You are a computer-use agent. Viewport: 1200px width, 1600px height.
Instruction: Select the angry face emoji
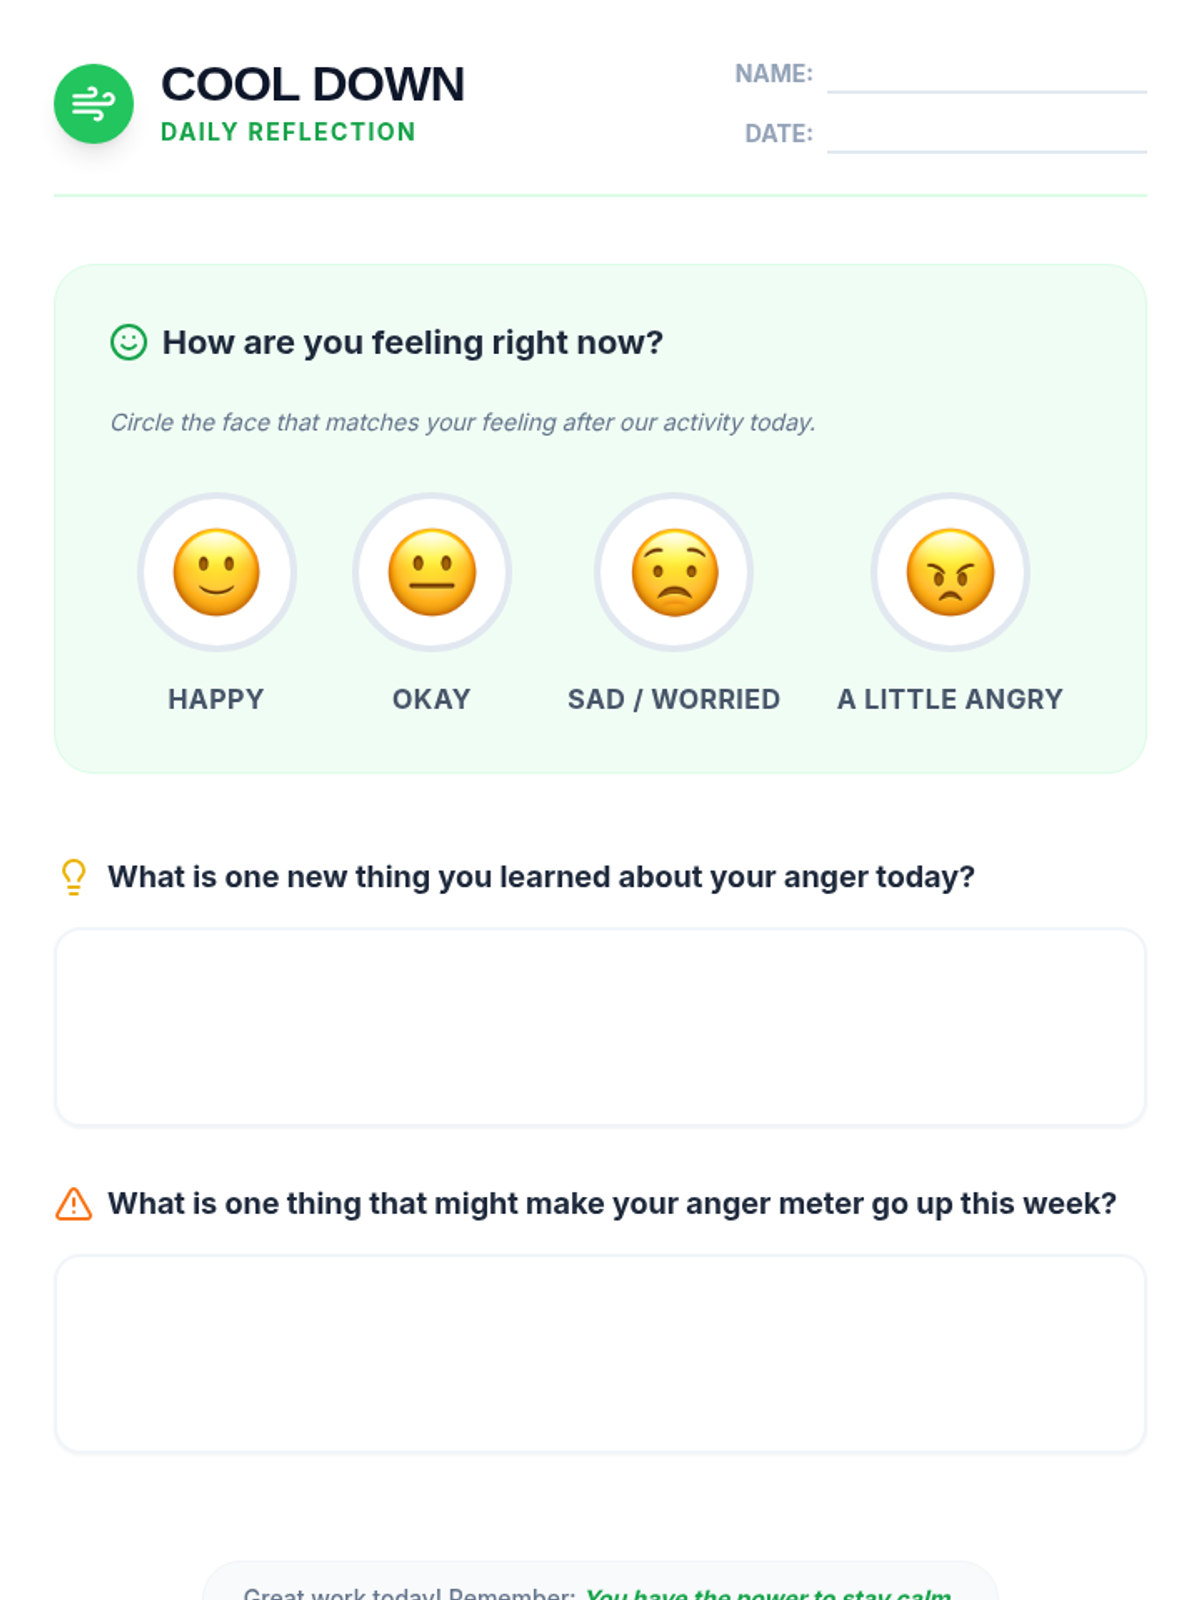pyautogui.click(x=949, y=572)
